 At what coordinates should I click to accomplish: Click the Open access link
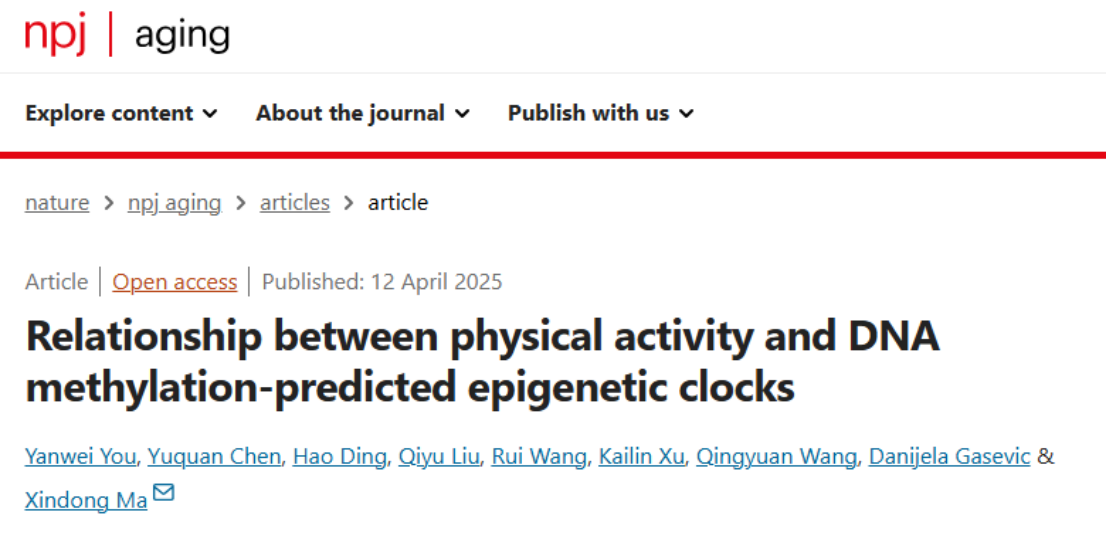pyautogui.click(x=175, y=282)
